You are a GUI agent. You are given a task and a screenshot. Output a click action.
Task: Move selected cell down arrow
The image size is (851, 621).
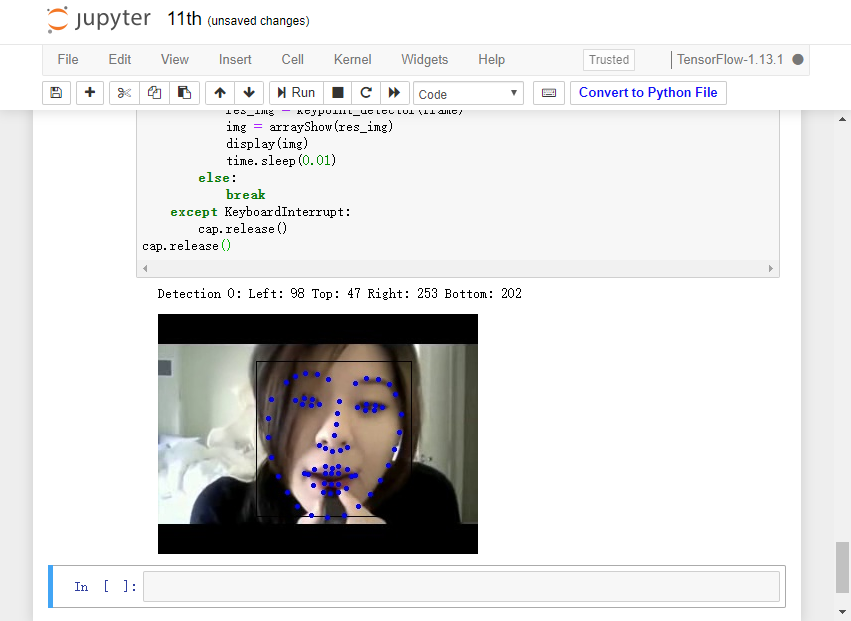[249, 93]
